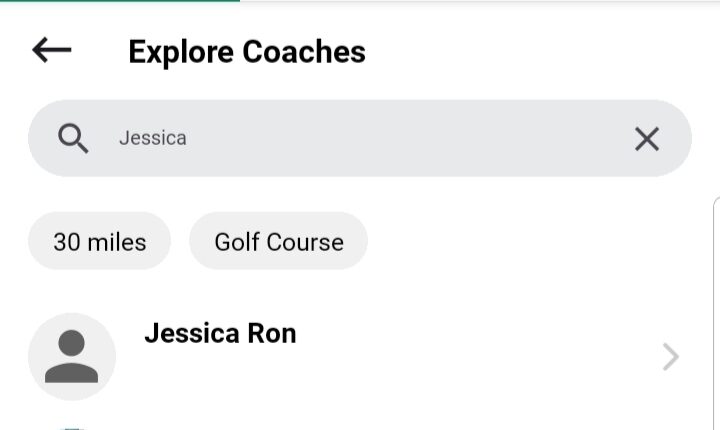Click the magnifying glass search icon

[73, 138]
